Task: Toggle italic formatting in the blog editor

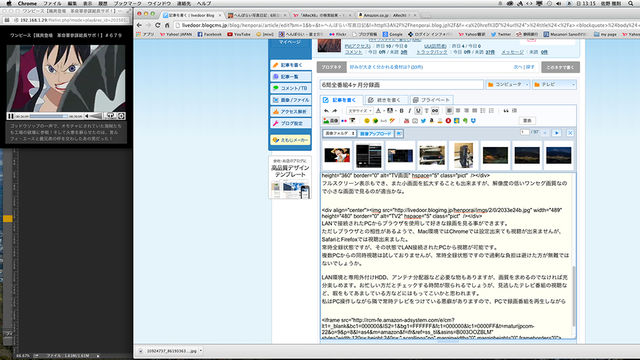Action: point(409,111)
